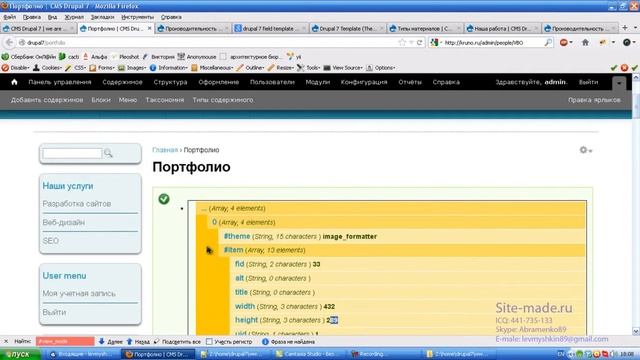Click the vertical page scrollbar down arrow

tap(636, 331)
